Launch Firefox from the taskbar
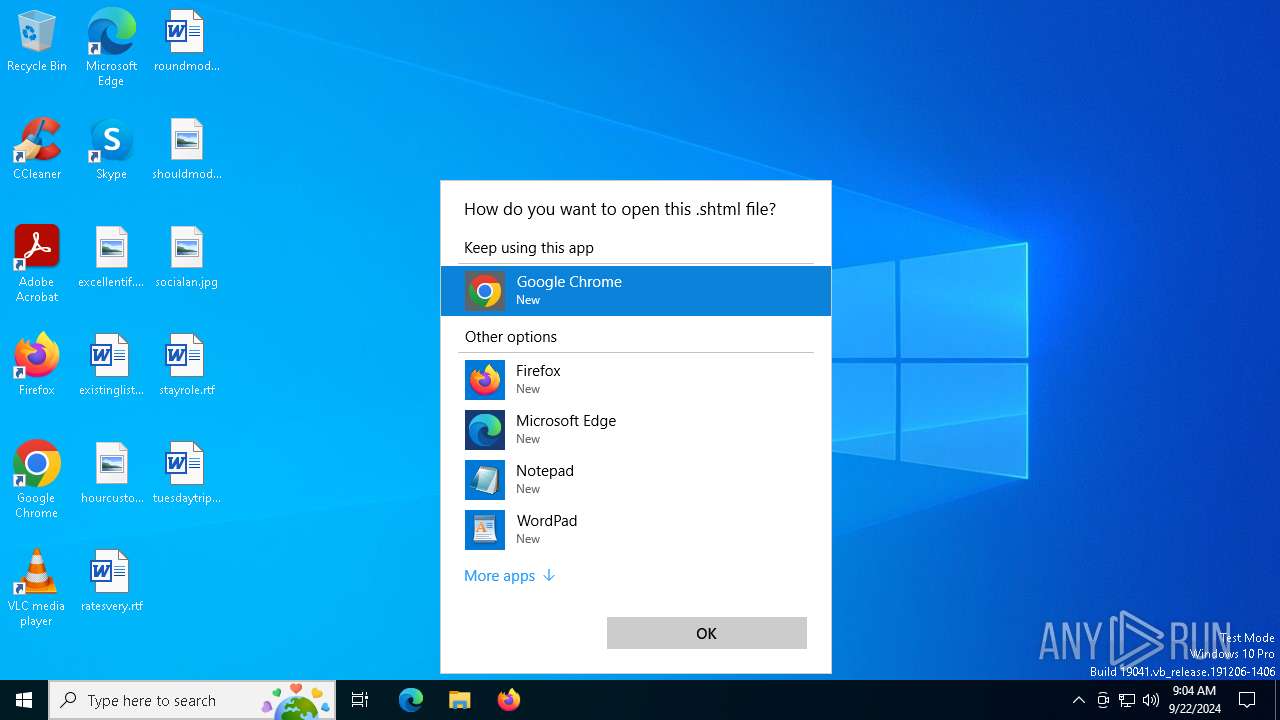Image resolution: width=1280 pixels, height=720 pixels. click(509, 700)
